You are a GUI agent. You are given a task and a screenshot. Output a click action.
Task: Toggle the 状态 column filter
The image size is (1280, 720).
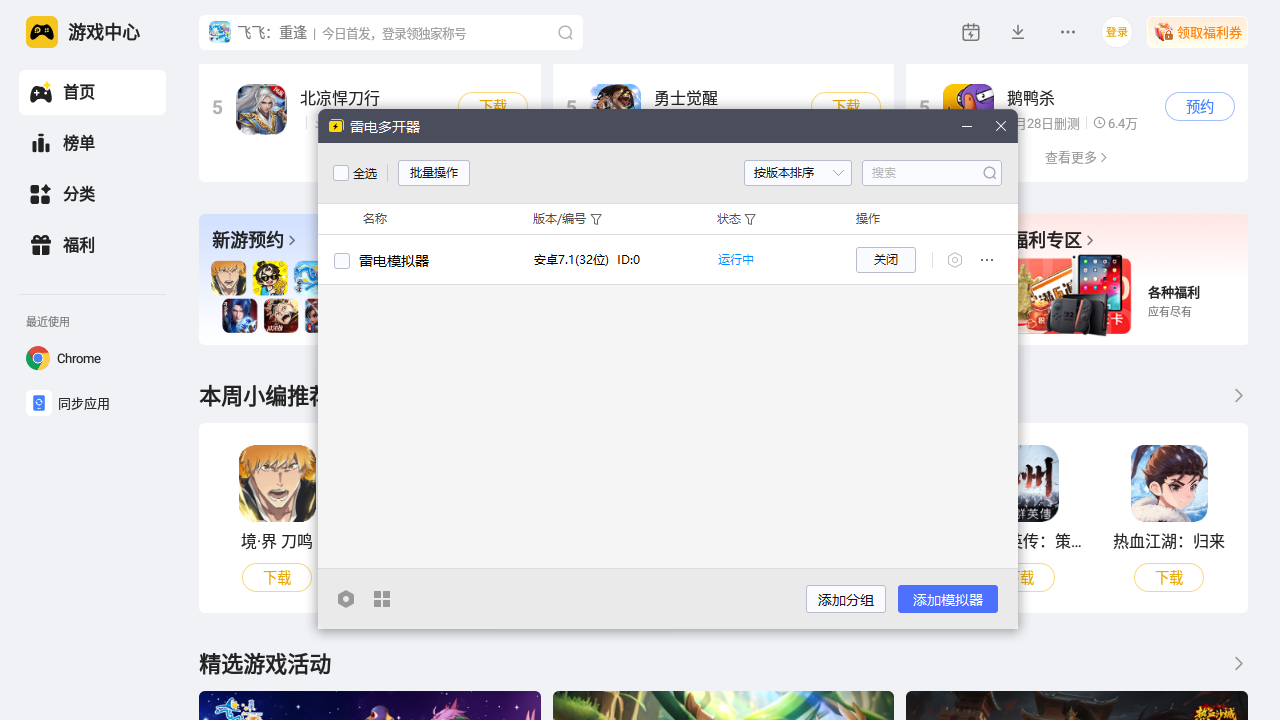(x=751, y=219)
